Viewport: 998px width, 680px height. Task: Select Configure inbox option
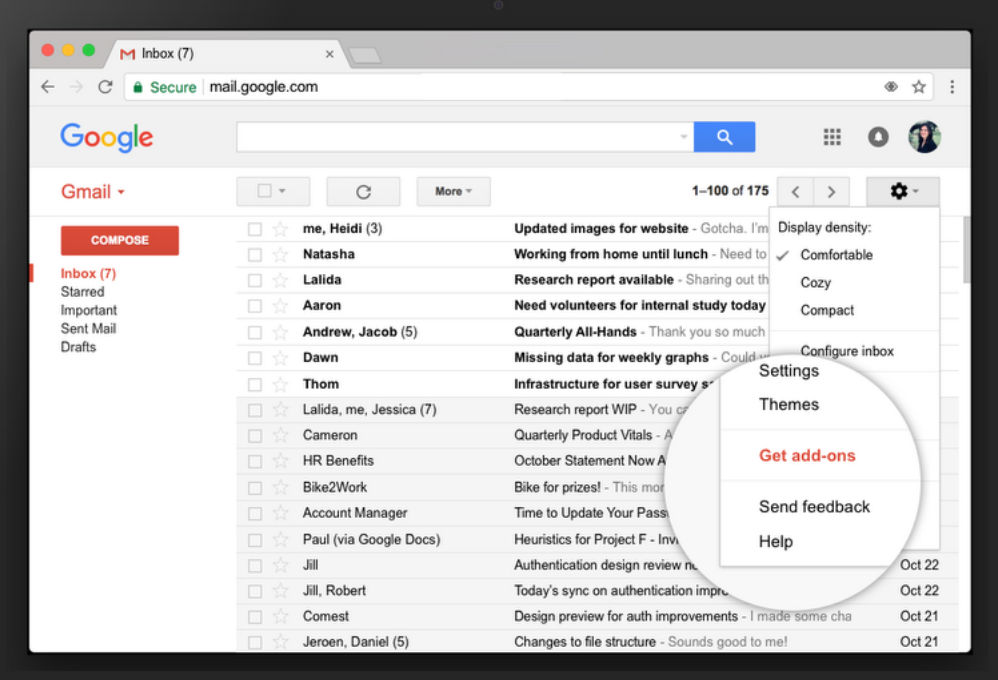coord(847,351)
